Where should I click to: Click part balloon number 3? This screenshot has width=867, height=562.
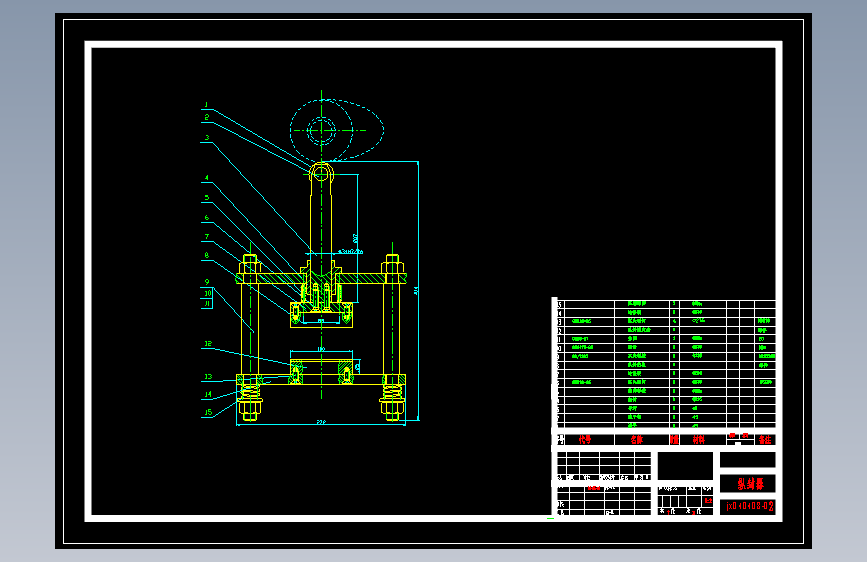coord(207,138)
